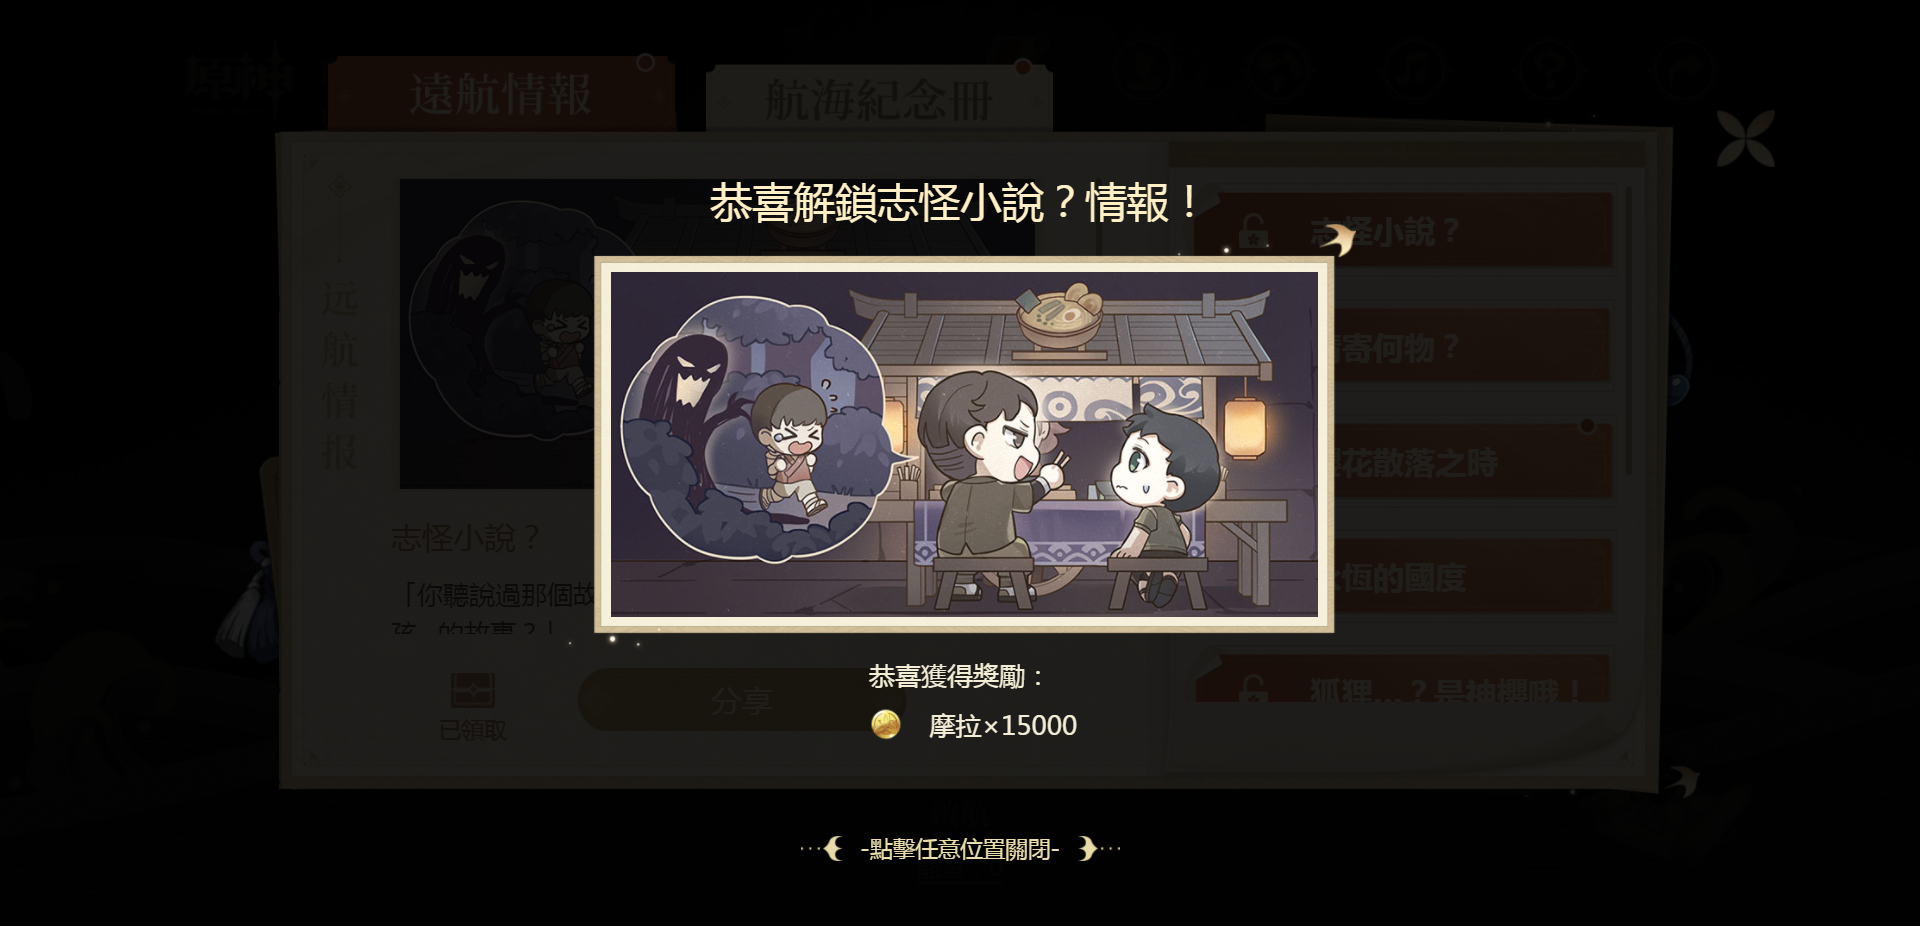Image resolution: width=1920 pixels, height=926 pixels.
Task: Click the 摩拉×15000 reward text
Action: pyautogui.click(x=1003, y=725)
